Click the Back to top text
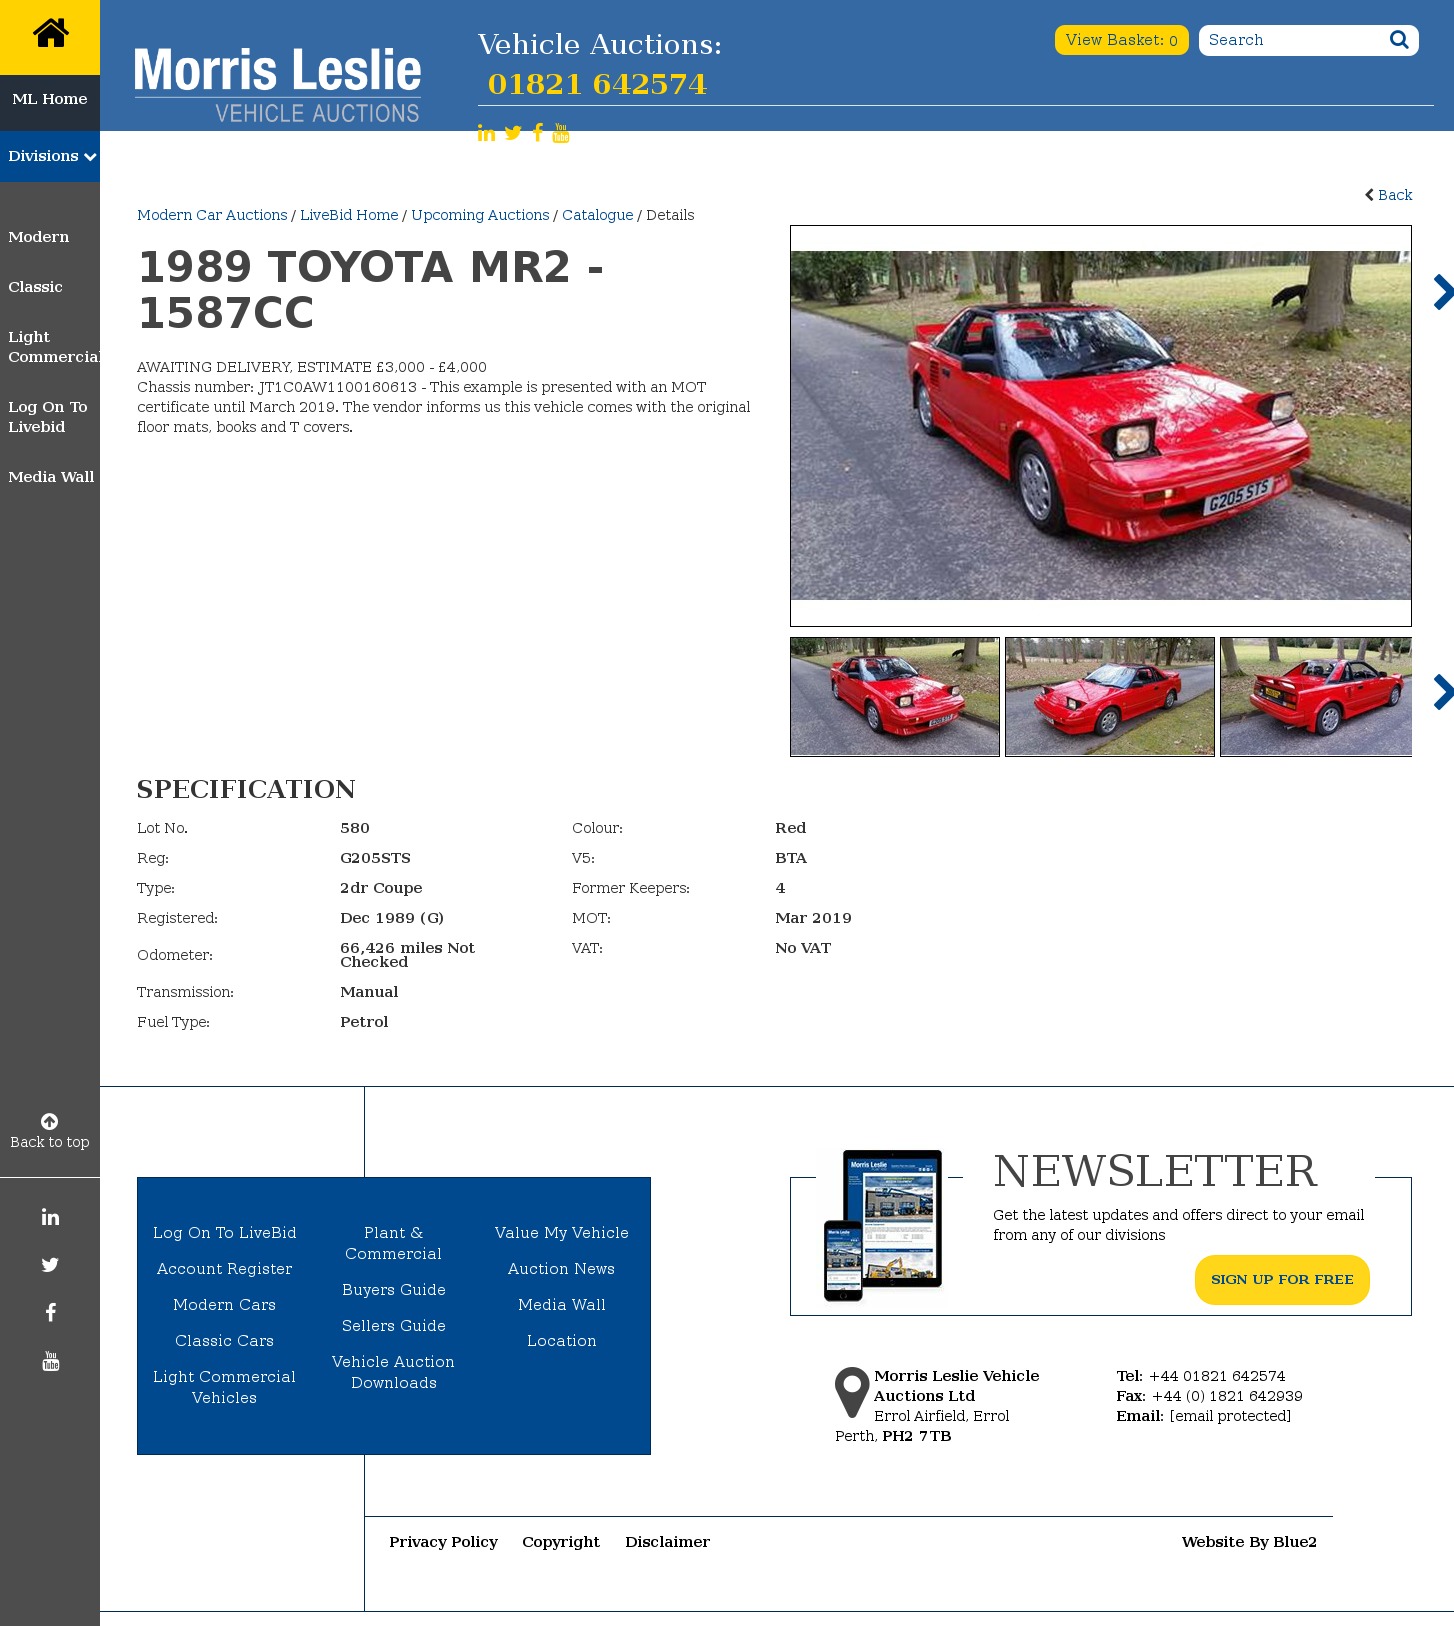 [50, 1142]
